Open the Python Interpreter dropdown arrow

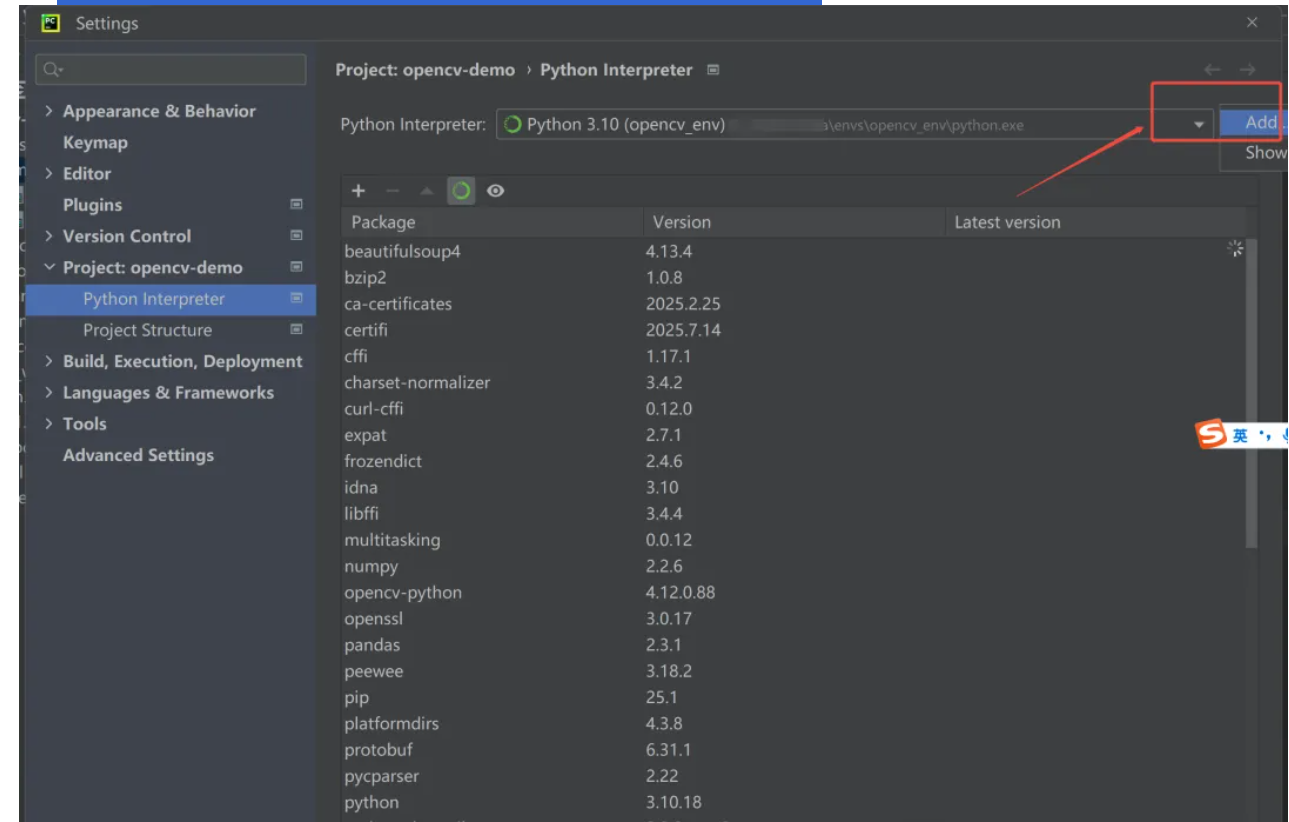[1198, 125]
